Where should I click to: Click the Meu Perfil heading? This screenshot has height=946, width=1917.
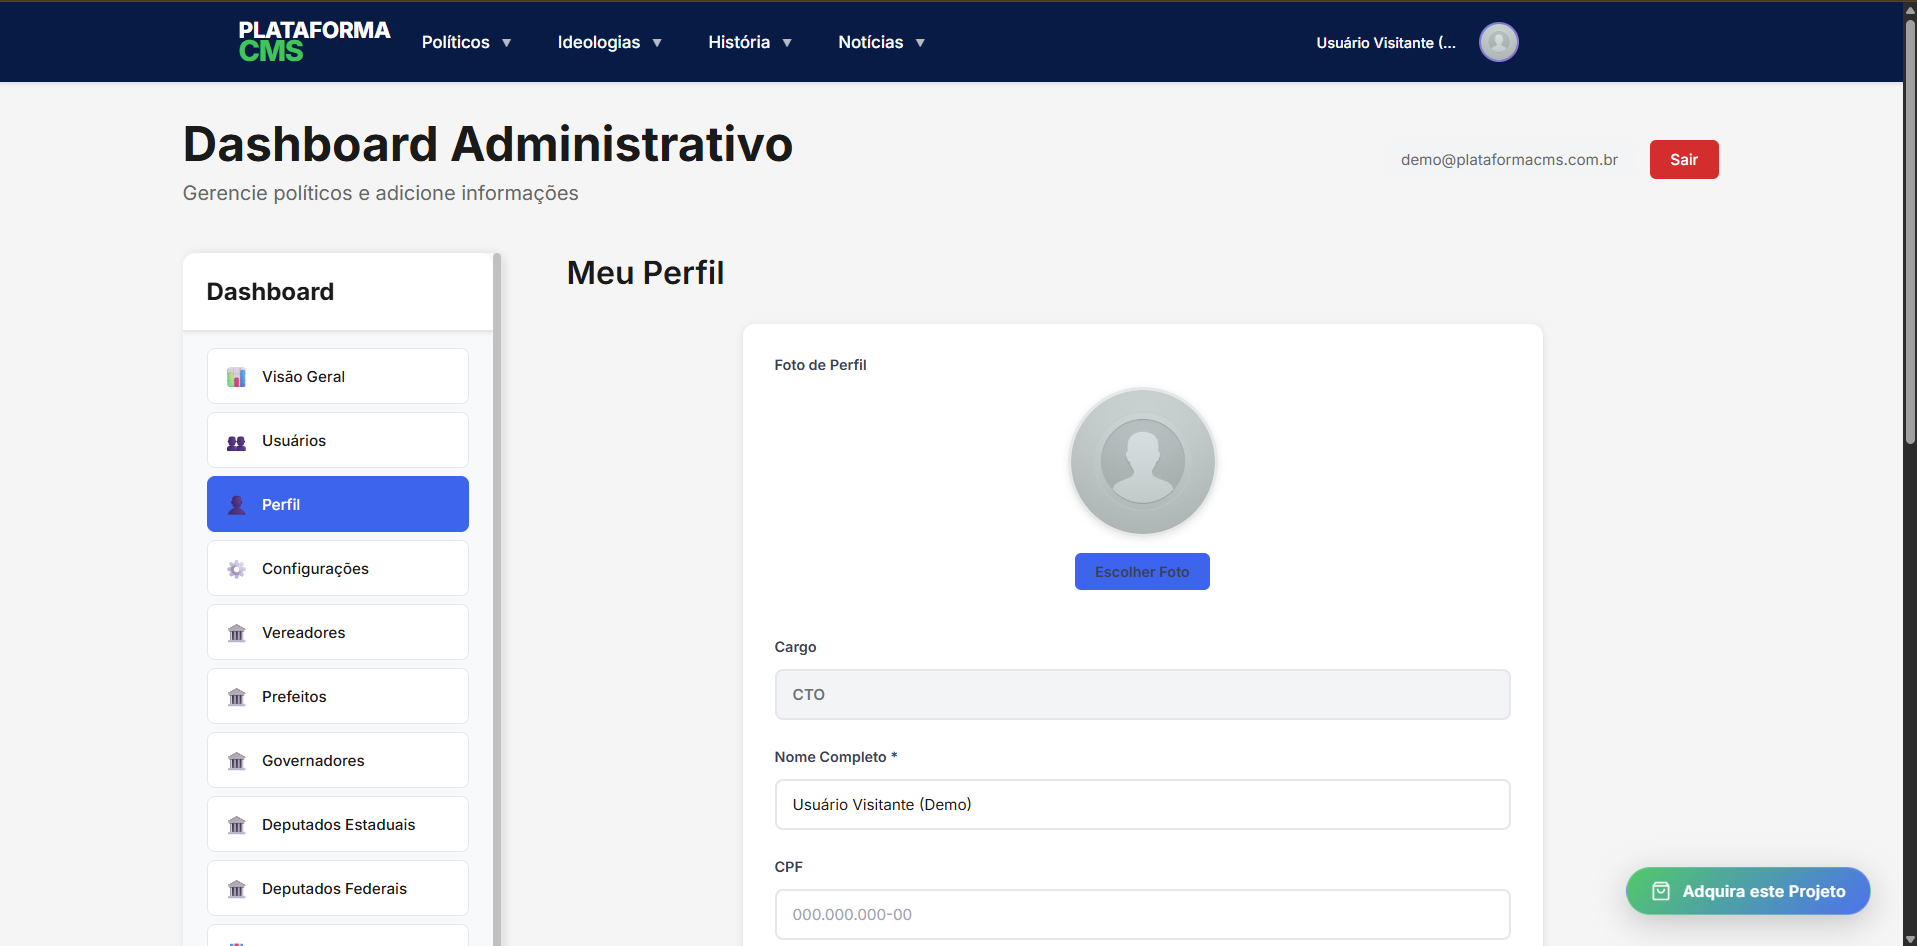coord(645,273)
